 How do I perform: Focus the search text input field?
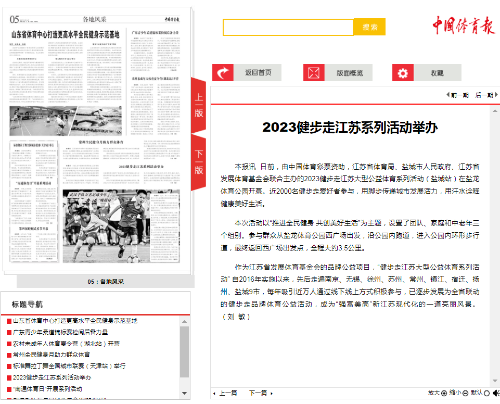288,27
